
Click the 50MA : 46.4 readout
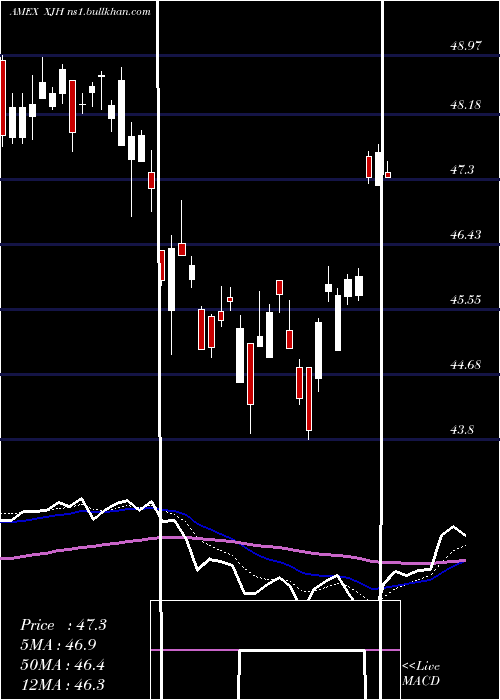62,665
